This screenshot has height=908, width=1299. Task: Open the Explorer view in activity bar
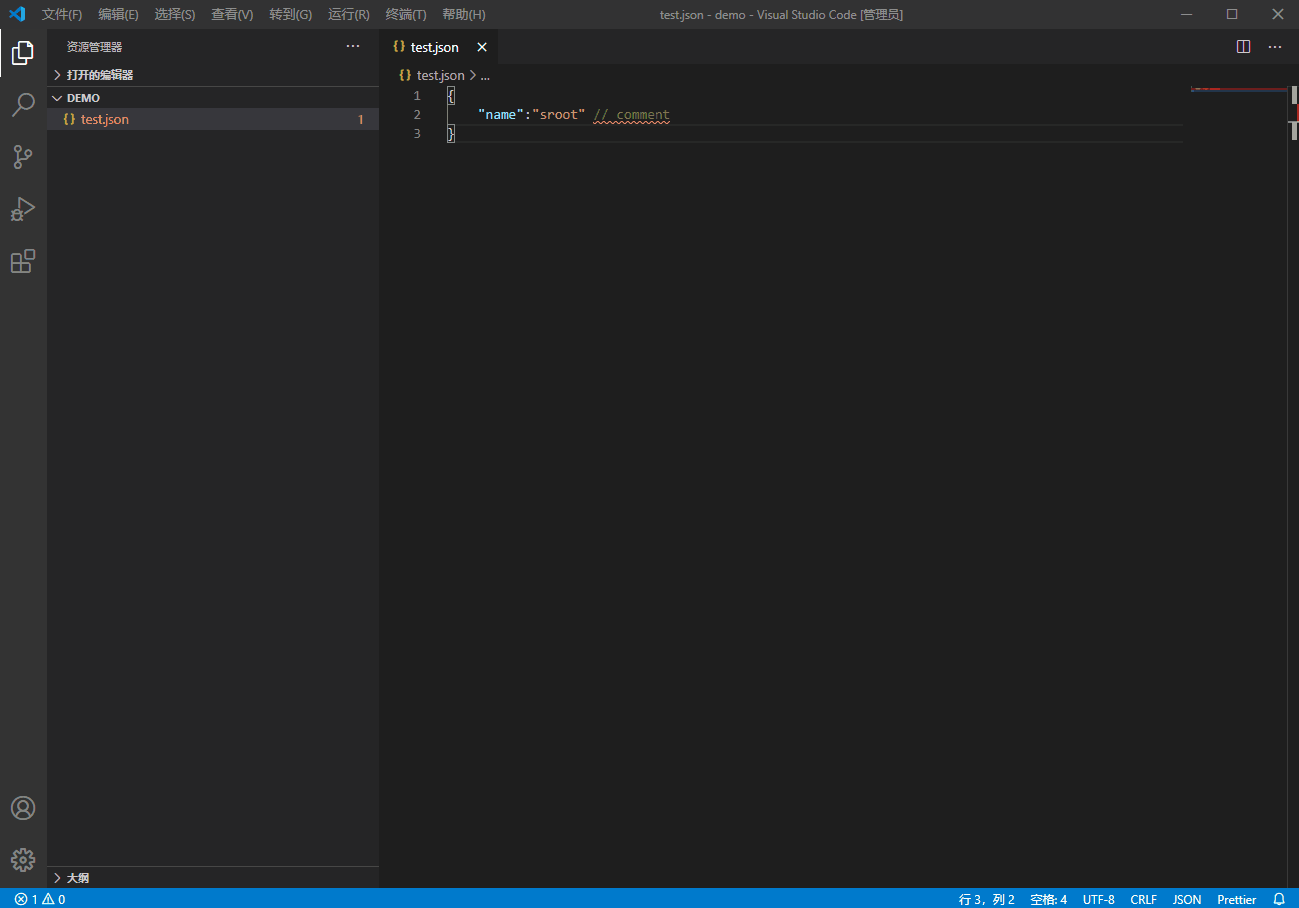pos(23,53)
